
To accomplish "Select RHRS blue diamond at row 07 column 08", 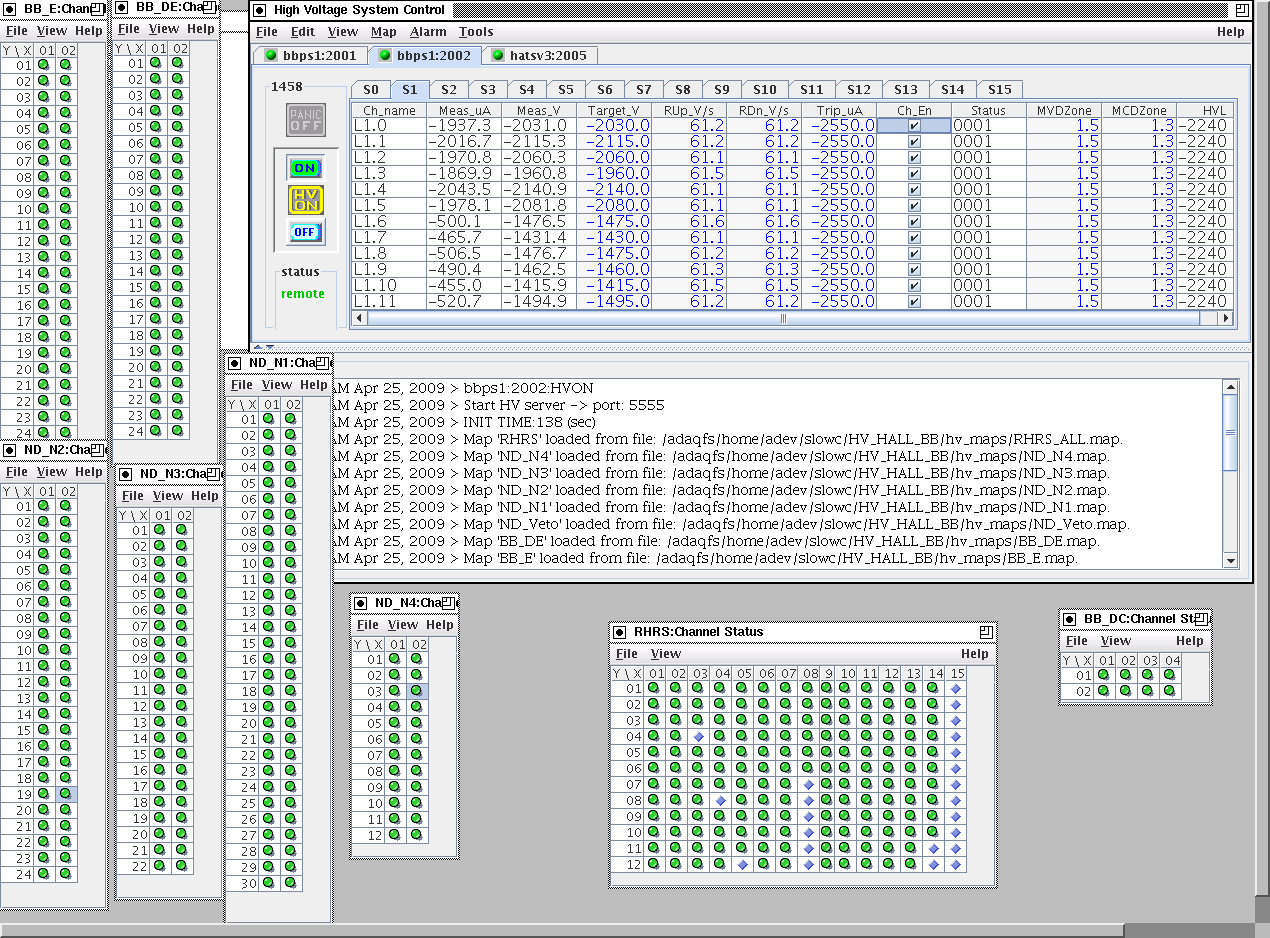I will [809, 785].
